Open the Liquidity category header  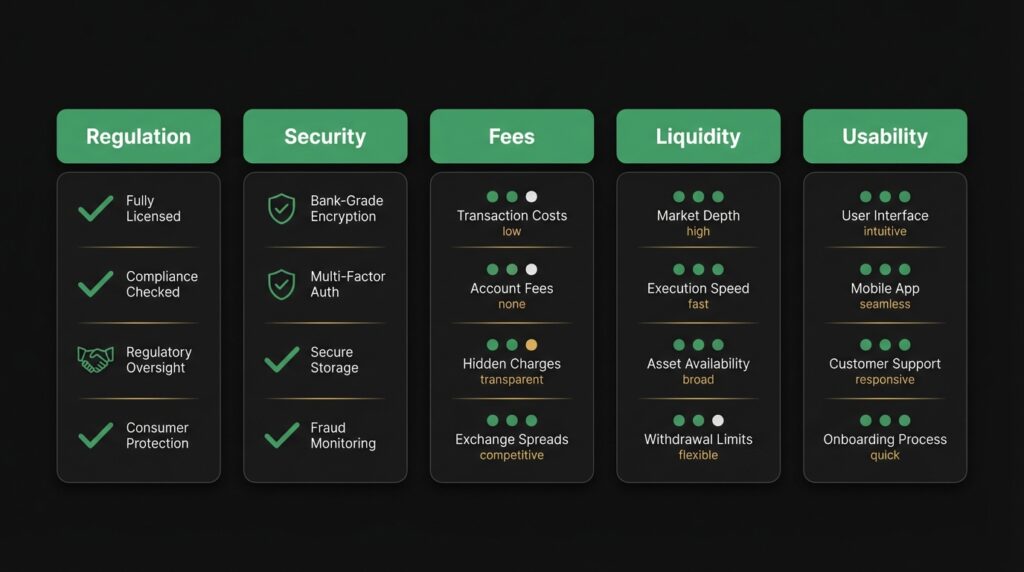698,137
